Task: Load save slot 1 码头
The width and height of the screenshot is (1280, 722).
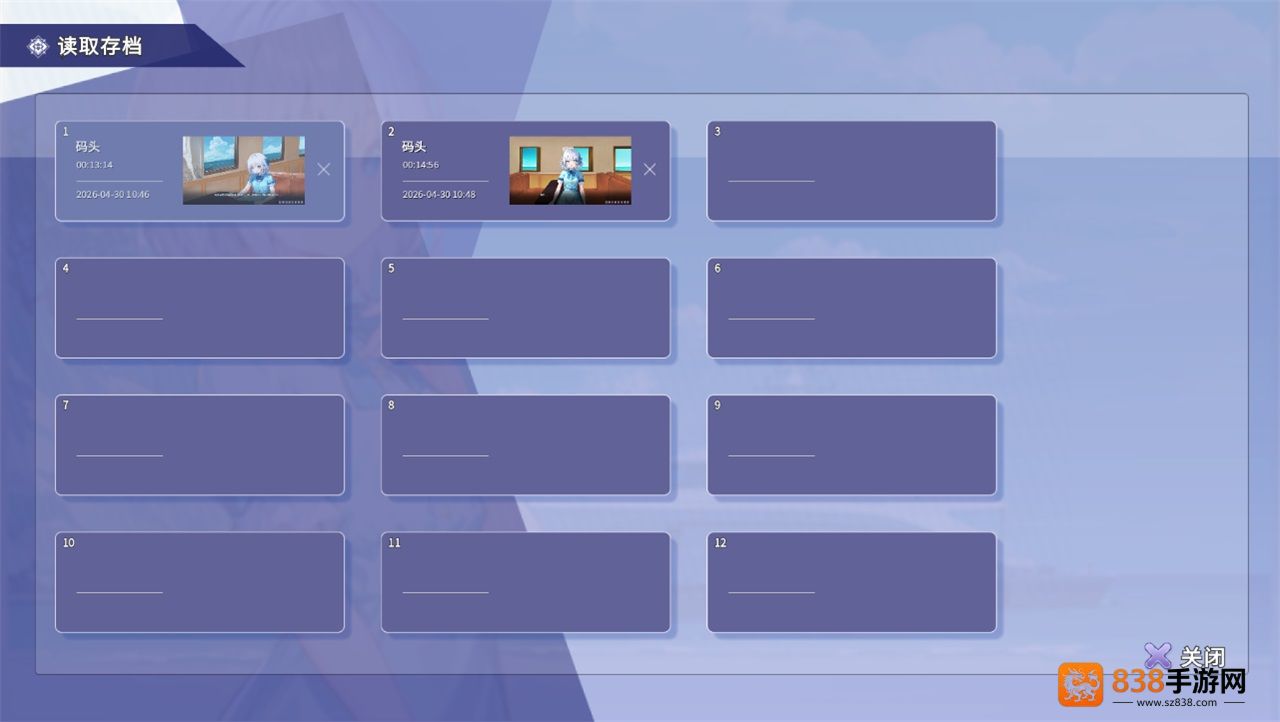Action: tap(199, 171)
